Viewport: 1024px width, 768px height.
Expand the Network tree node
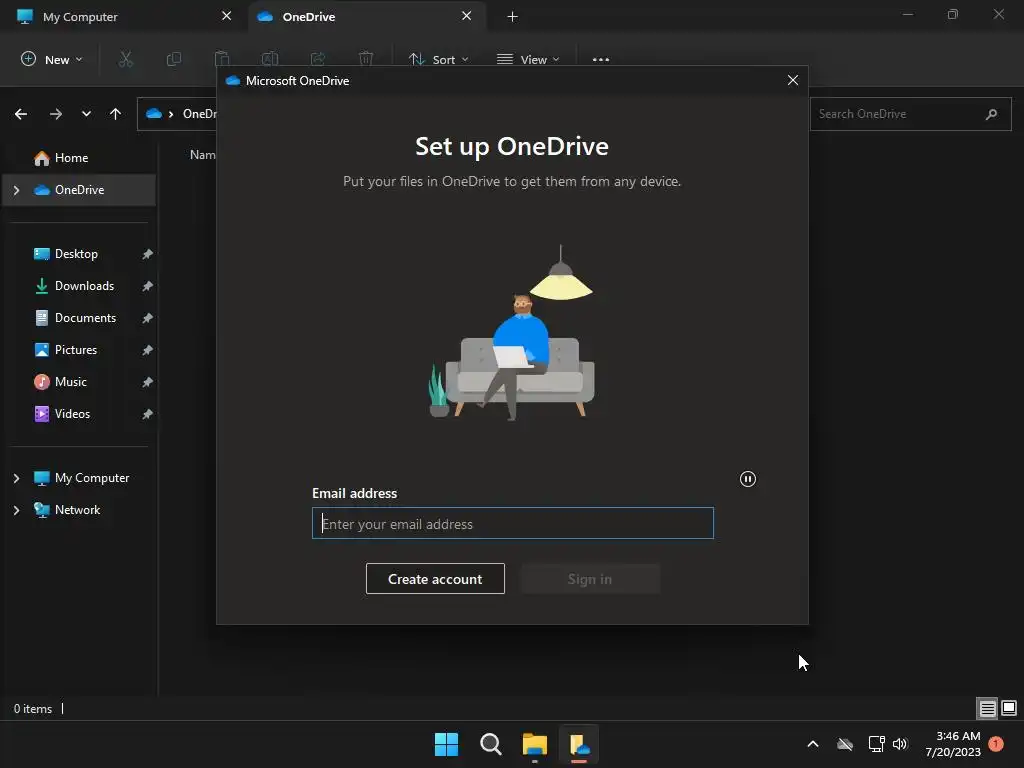coord(16,510)
